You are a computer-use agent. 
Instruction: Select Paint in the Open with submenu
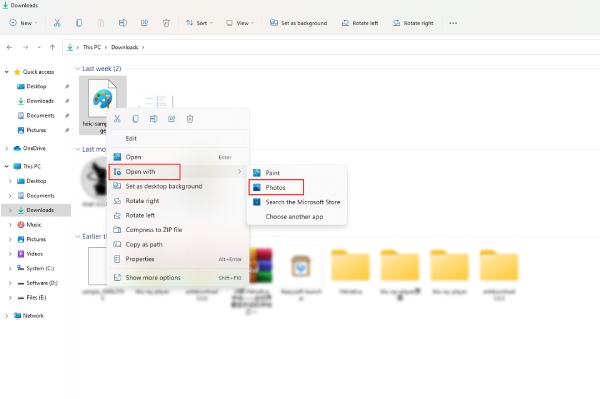[297, 173]
